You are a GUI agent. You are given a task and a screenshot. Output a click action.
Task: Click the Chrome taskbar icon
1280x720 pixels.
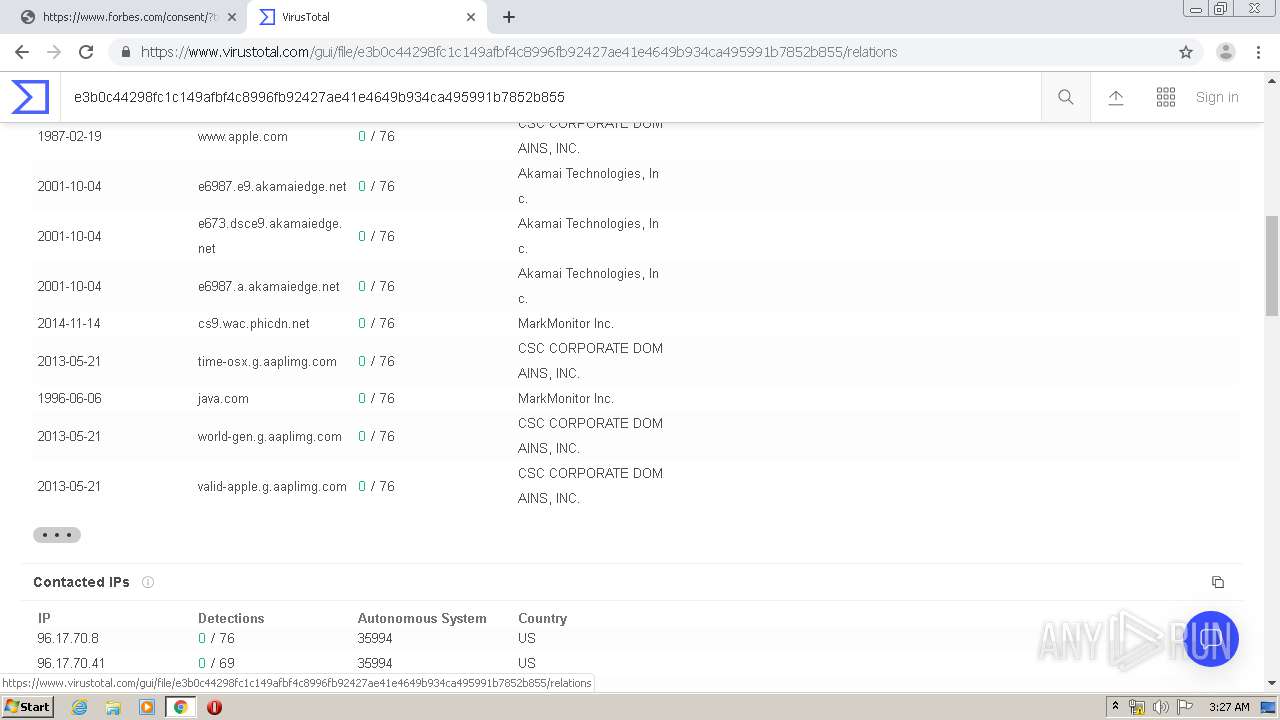point(180,707)
